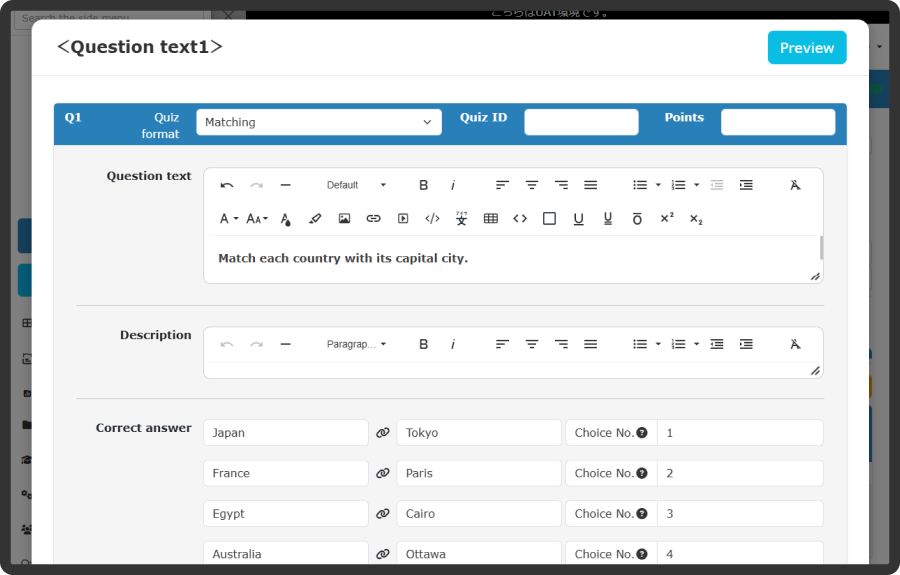Click the Quiz ID input field

click(581, 122)
